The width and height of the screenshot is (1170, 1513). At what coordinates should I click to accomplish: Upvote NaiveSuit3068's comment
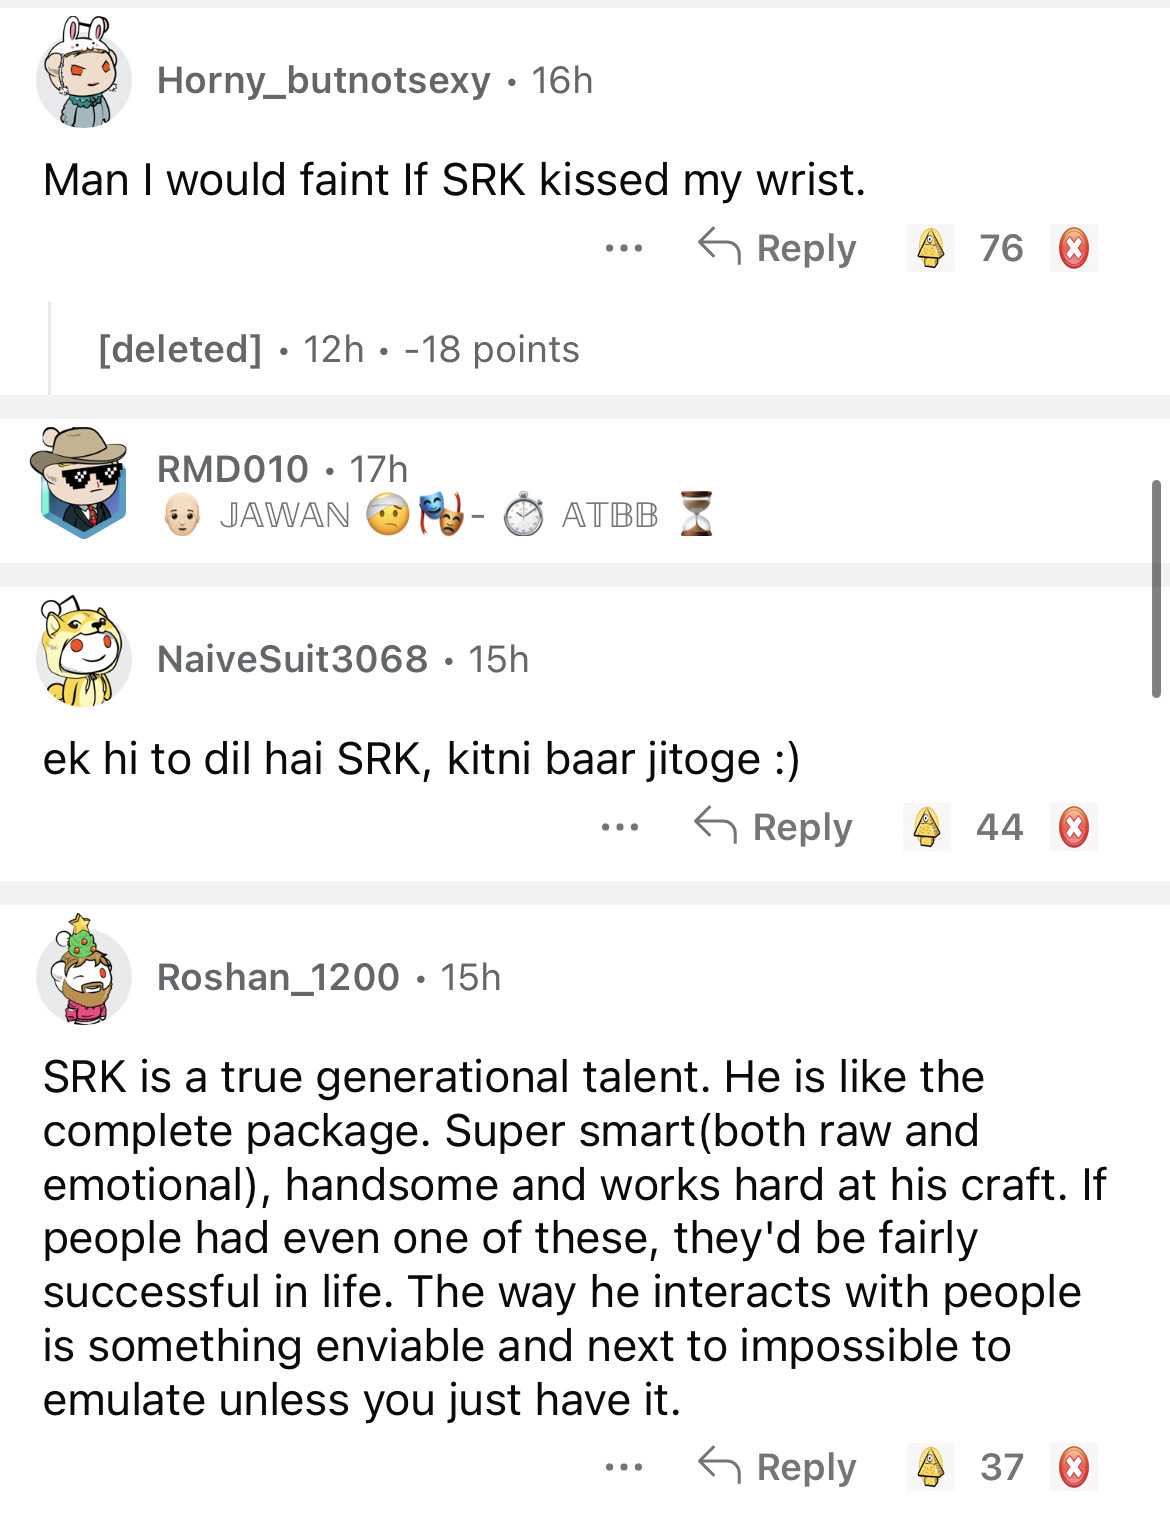(927, 827)
